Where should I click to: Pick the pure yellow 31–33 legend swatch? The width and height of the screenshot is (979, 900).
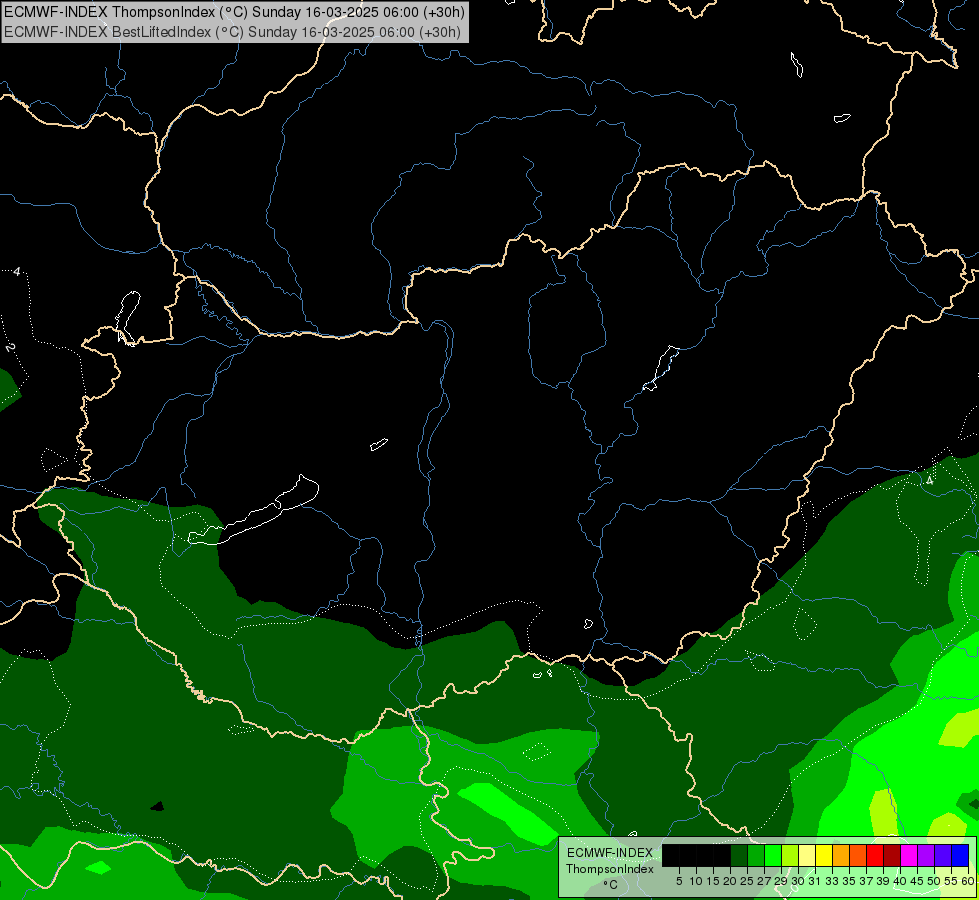824,855
